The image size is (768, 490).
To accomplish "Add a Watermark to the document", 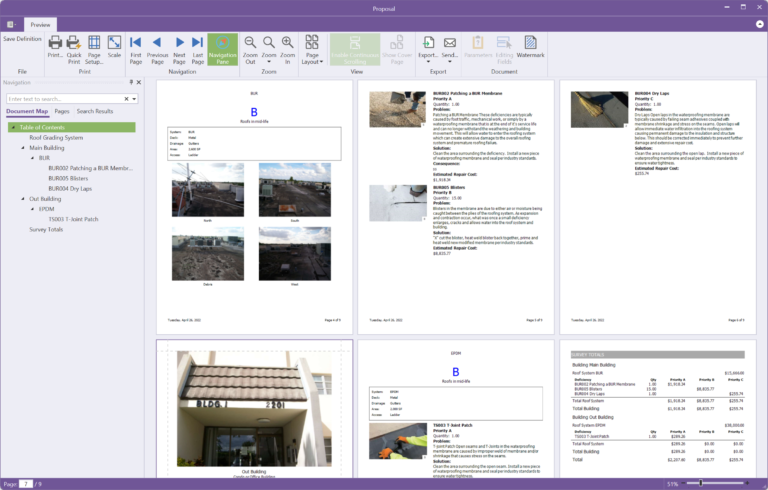I will 530,47.
